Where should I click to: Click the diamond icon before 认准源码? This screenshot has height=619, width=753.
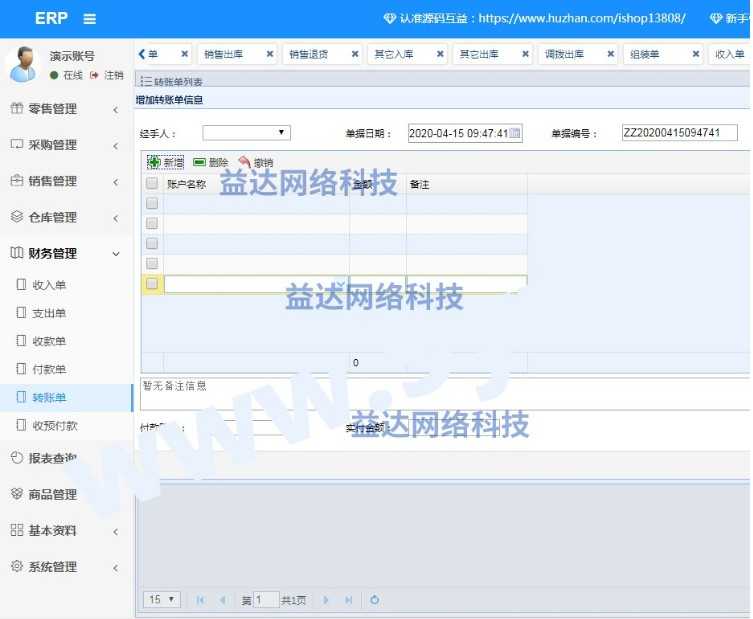click(x=389, y=19)
